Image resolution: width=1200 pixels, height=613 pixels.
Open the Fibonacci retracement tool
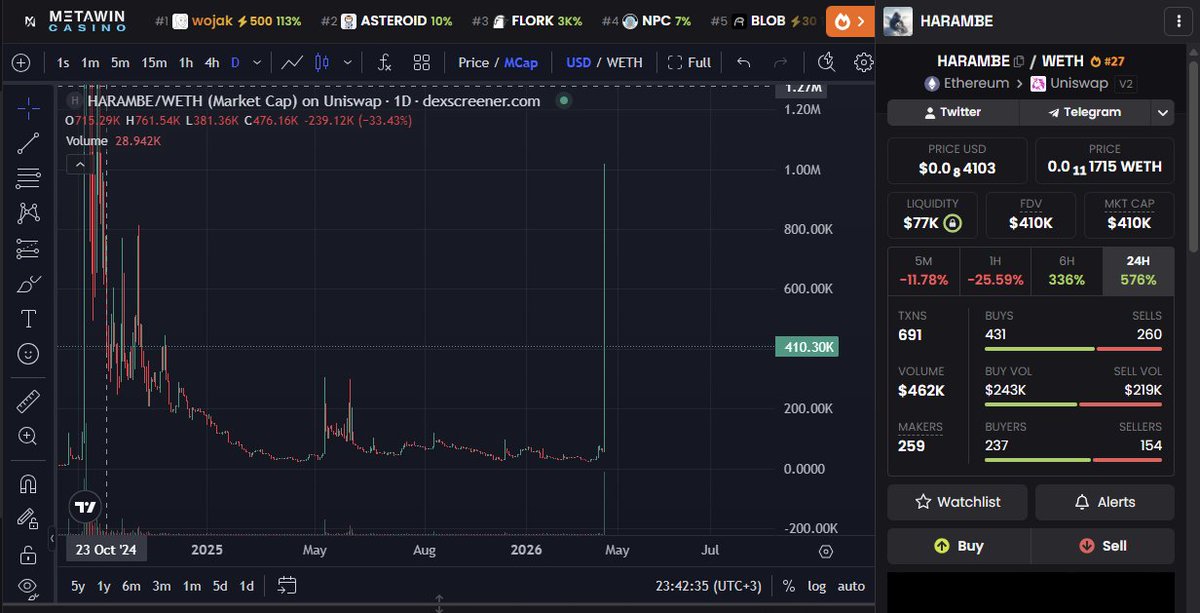[28, 178]
